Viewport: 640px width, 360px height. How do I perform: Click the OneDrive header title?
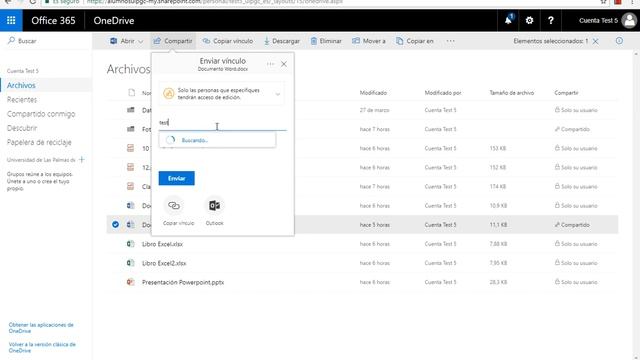[x=113, y=20]
